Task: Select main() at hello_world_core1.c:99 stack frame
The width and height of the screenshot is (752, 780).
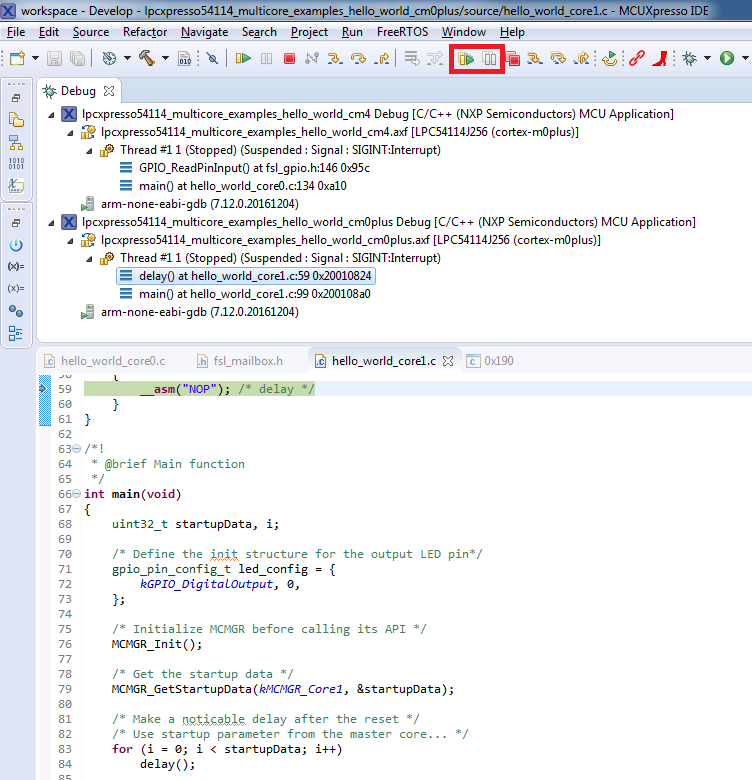Action: pos(254,294)
